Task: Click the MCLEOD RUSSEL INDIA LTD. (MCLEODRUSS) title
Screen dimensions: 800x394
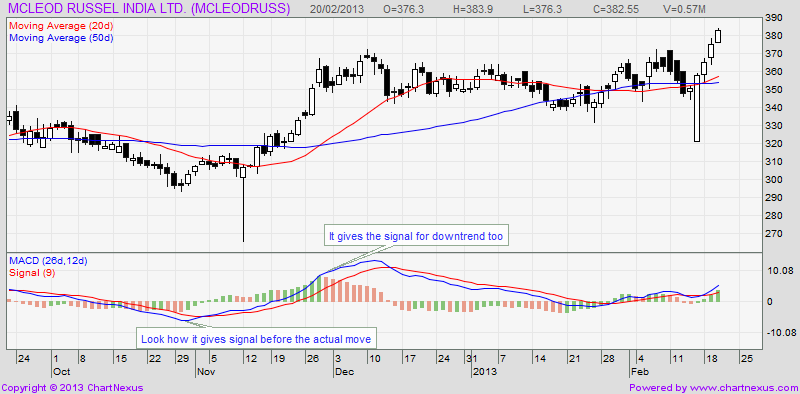Action: (150, 9)
